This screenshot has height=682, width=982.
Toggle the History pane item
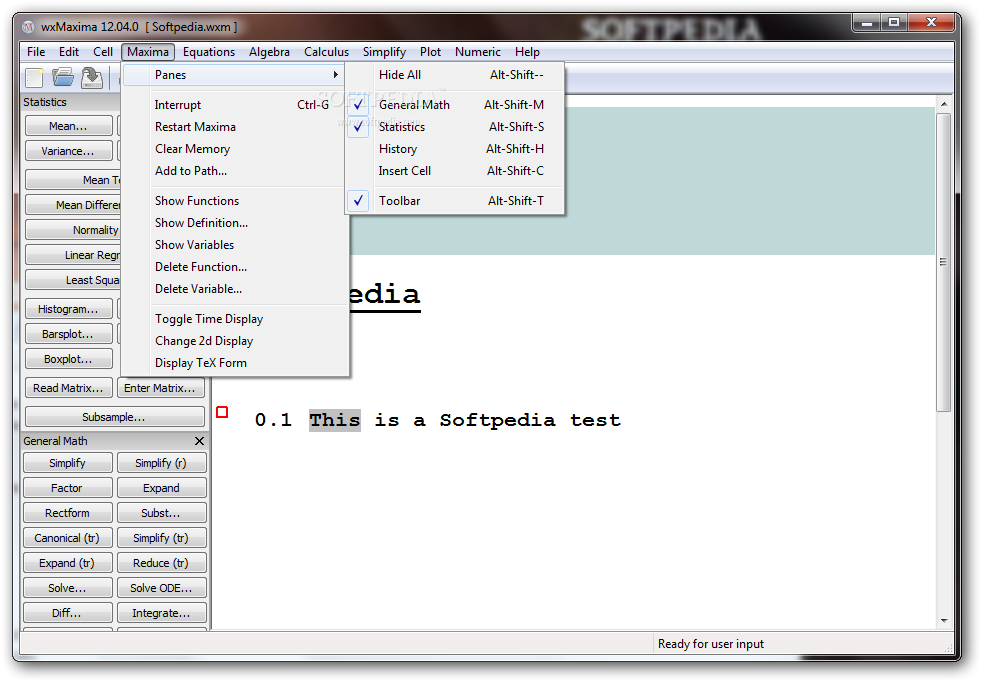point(455,149)
